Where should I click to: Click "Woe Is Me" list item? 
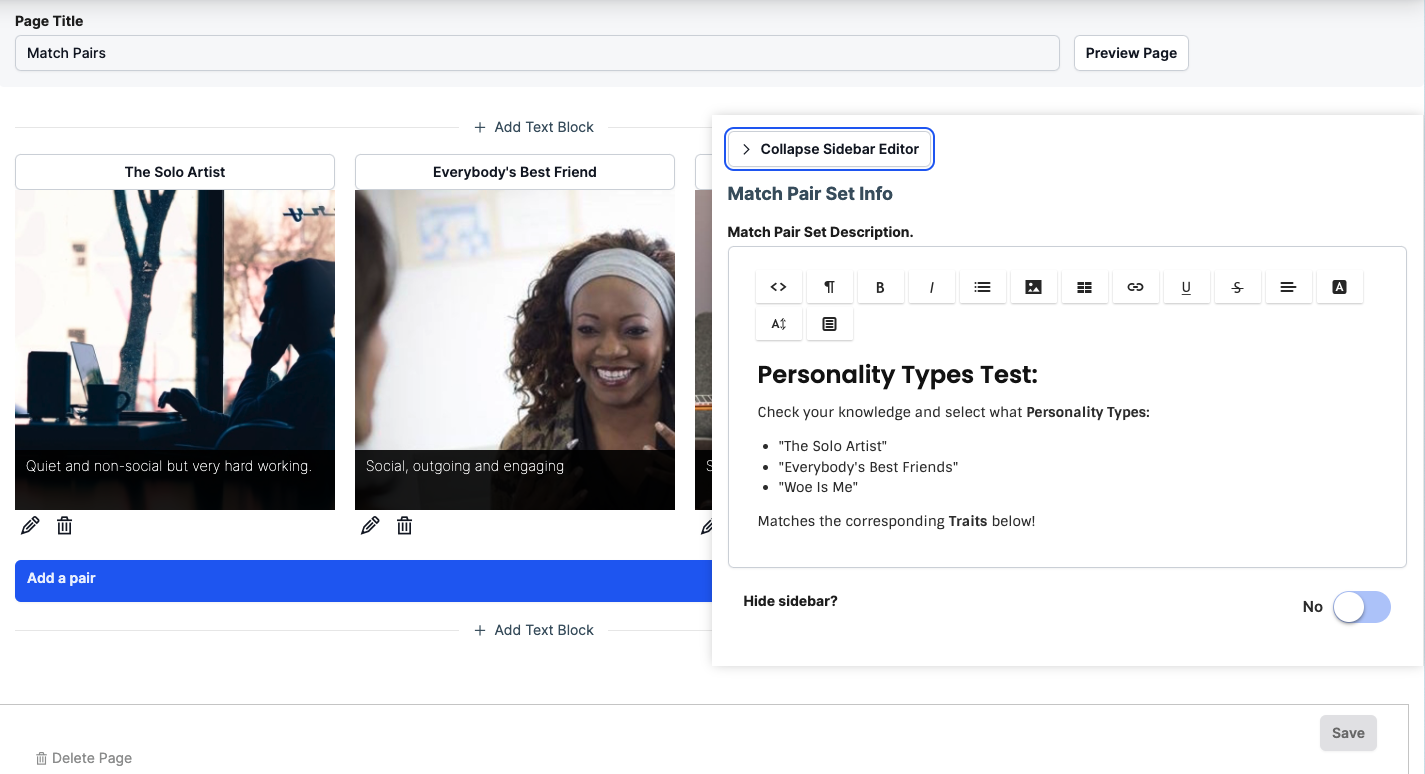[x=818, y=487]
